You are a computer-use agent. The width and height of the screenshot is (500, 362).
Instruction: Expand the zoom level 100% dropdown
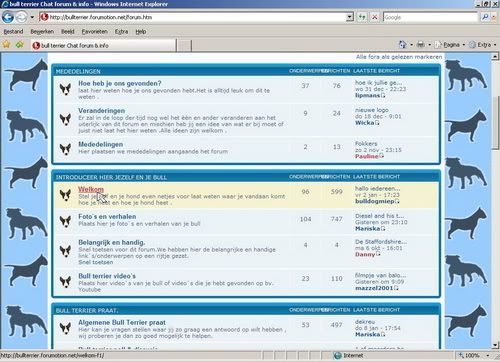pyautogui.click(x=488, y=356)
